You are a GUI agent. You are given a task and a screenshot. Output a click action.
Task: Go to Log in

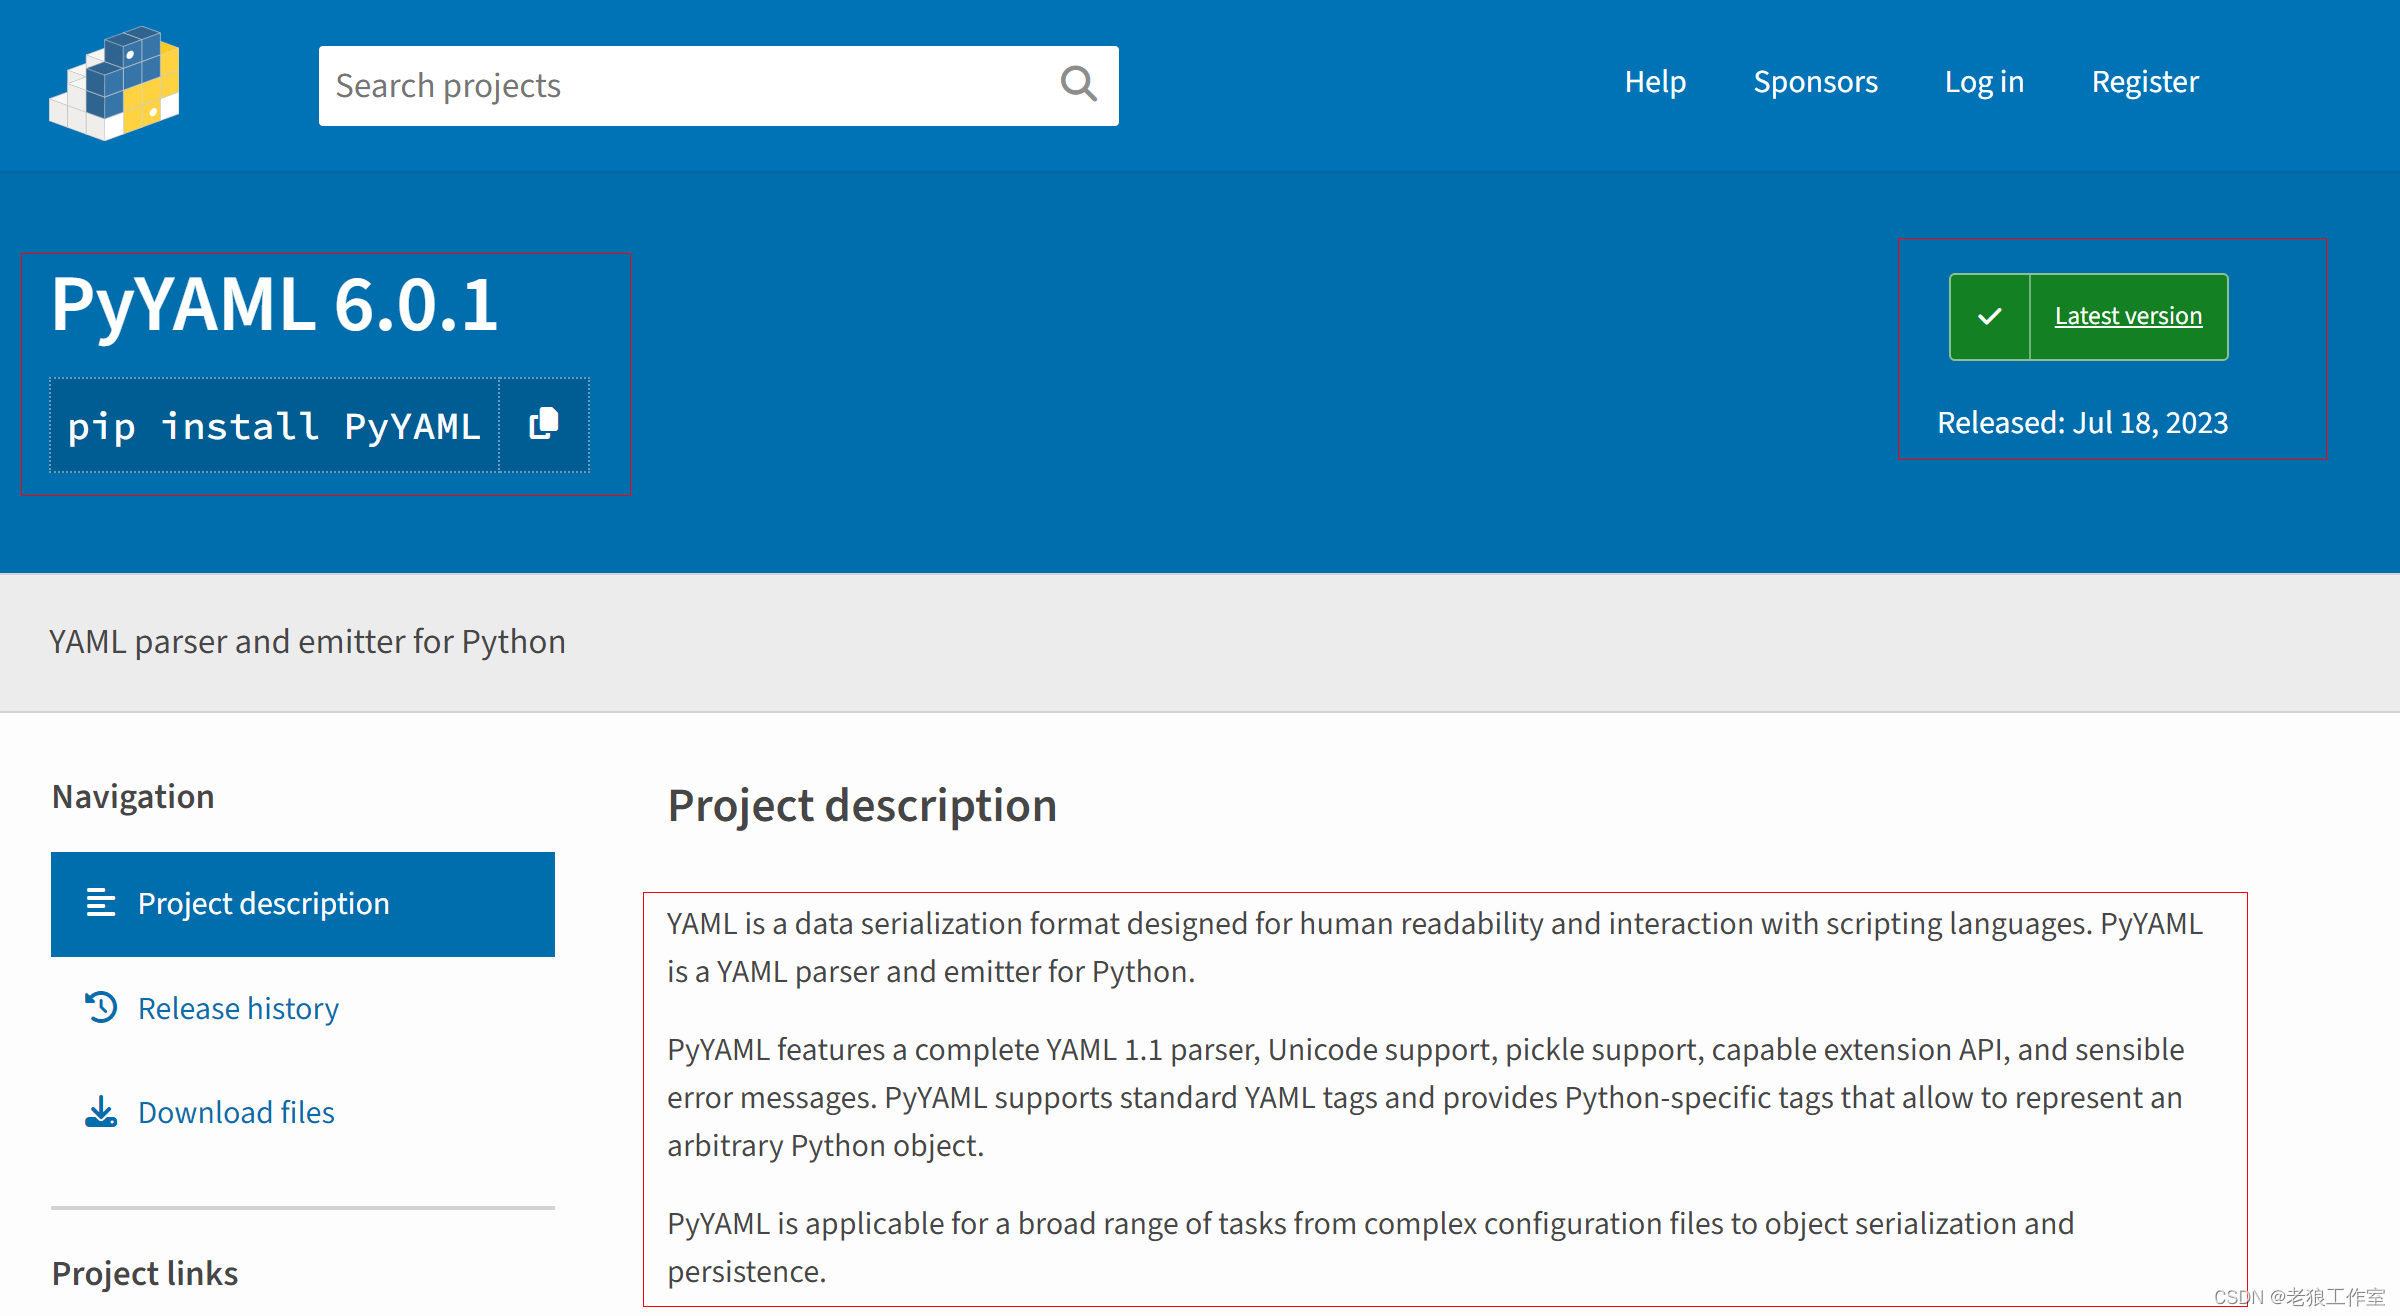pyautogui.click(x=1984, y=82)
